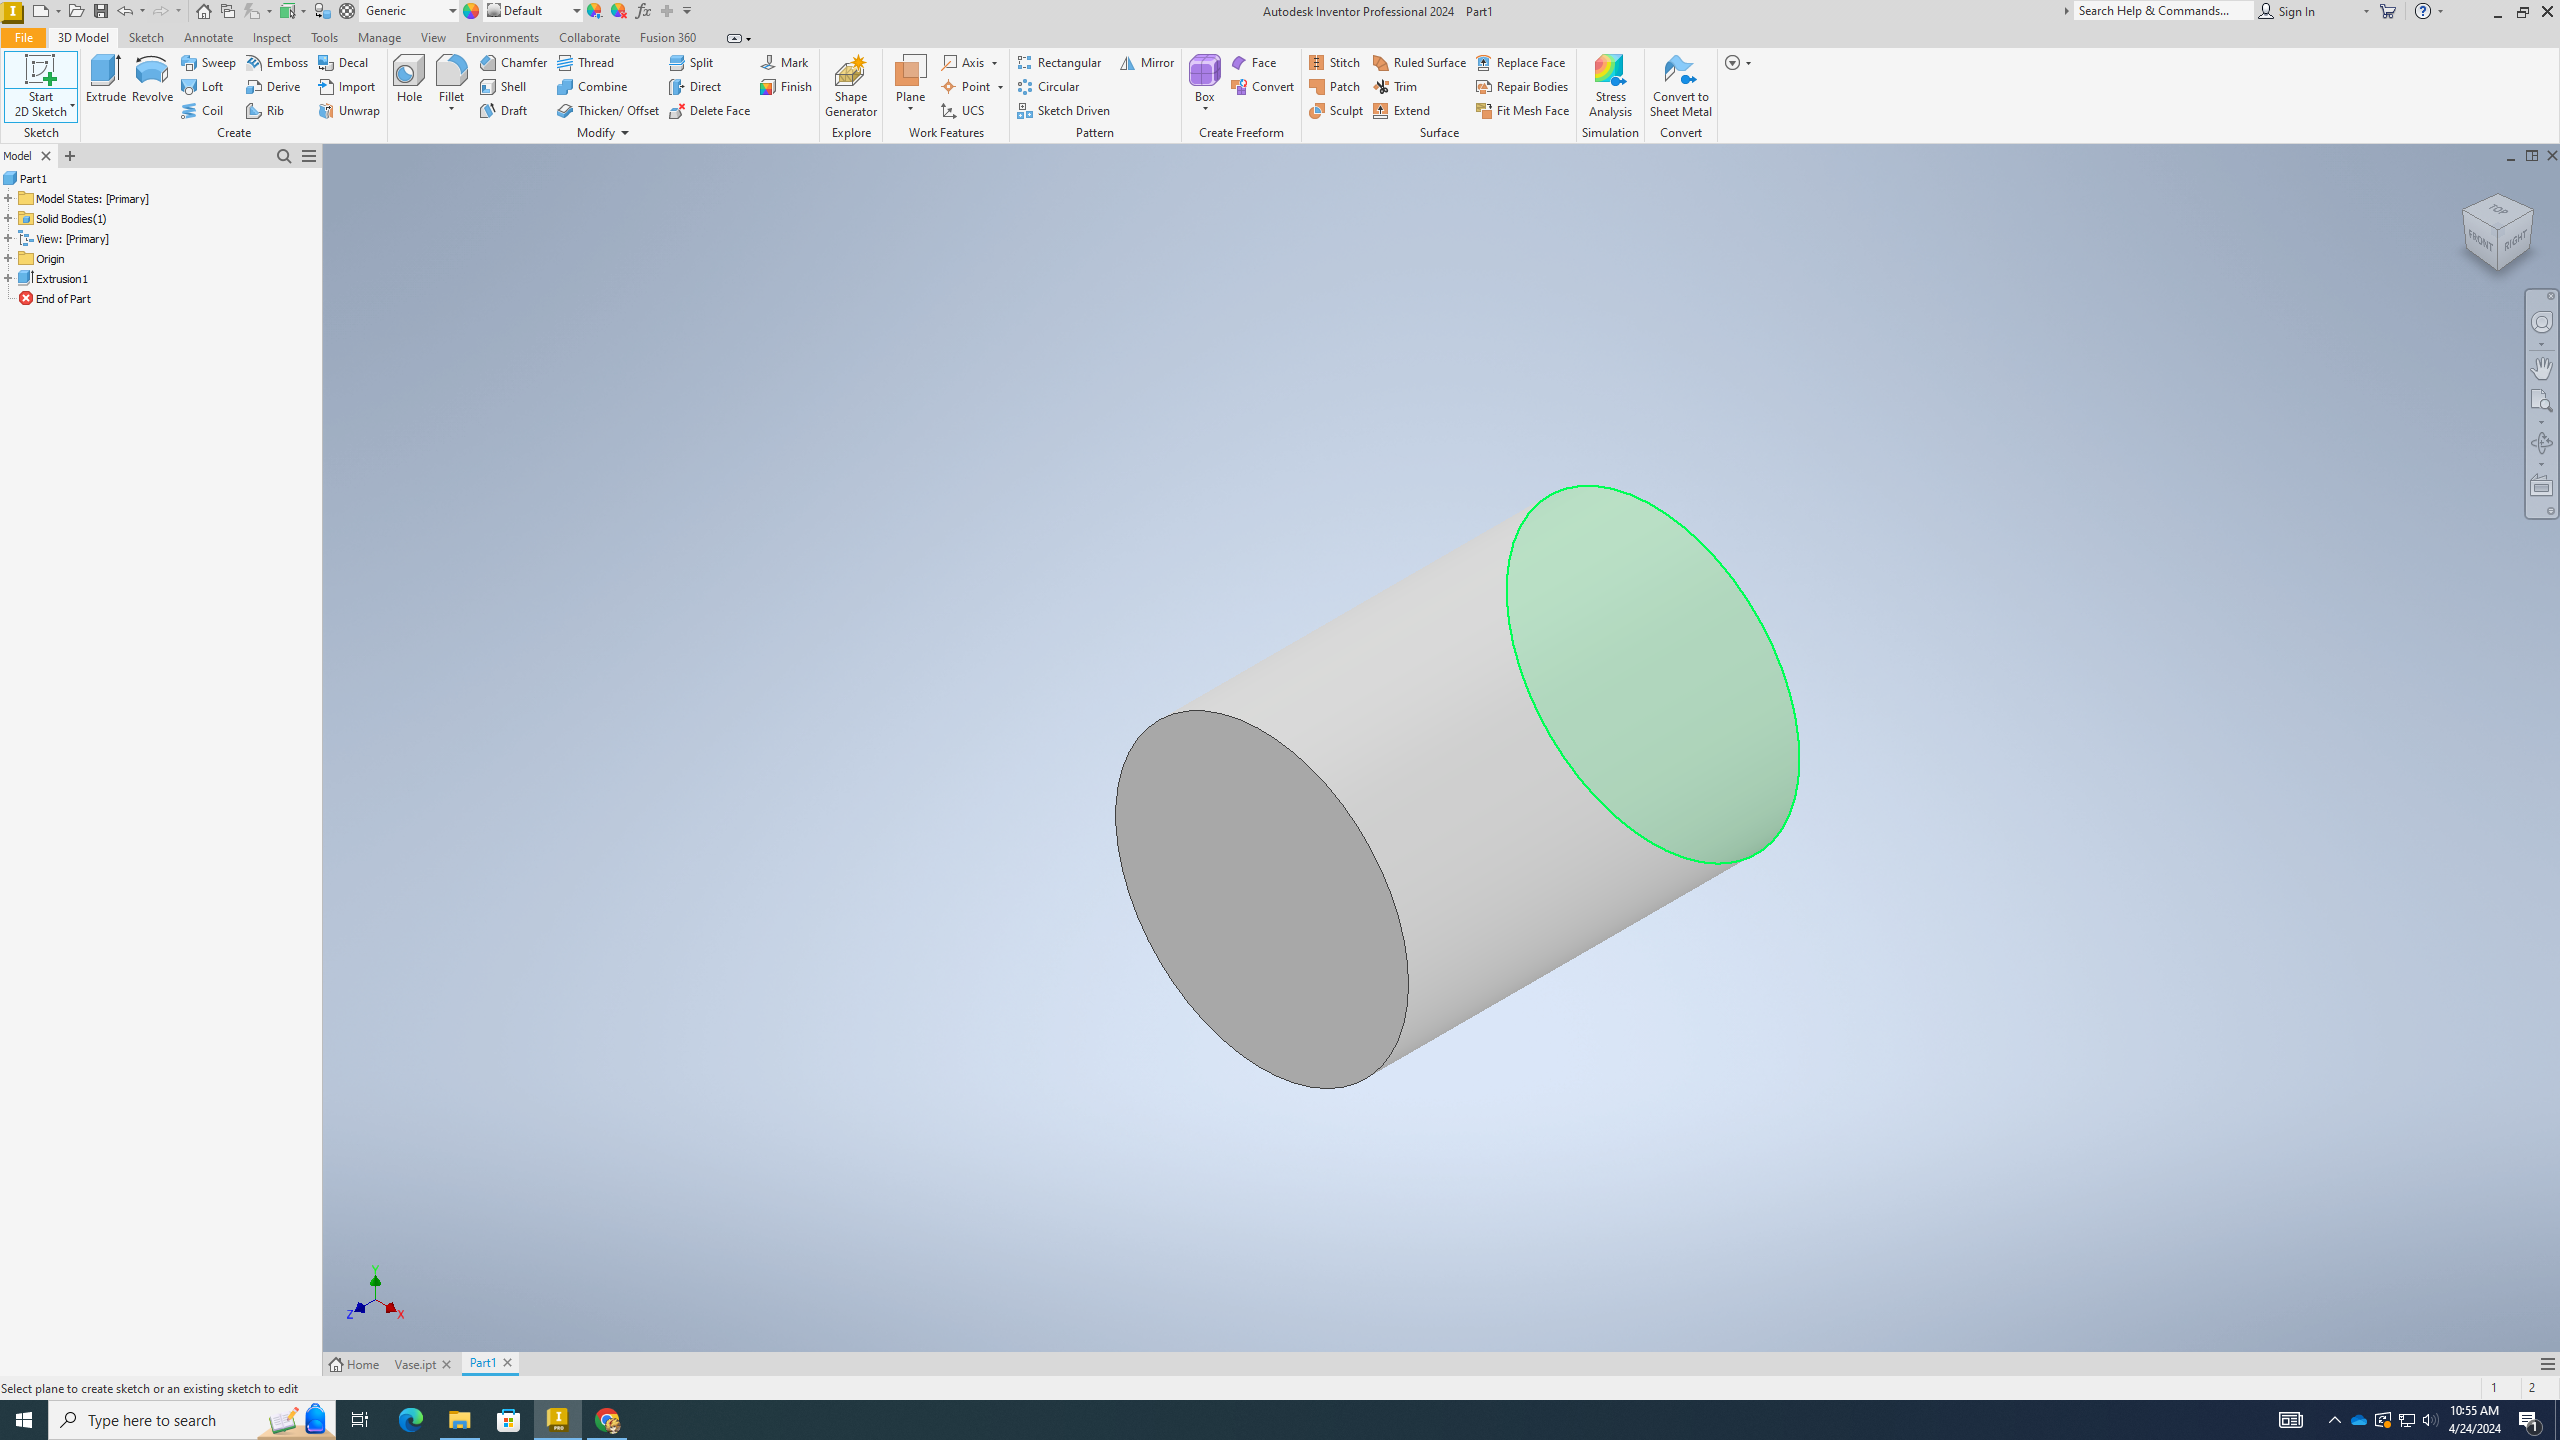The image size is (2560, 1440).
Task: Open Stress Analysis simulation
Action: 1610,86
